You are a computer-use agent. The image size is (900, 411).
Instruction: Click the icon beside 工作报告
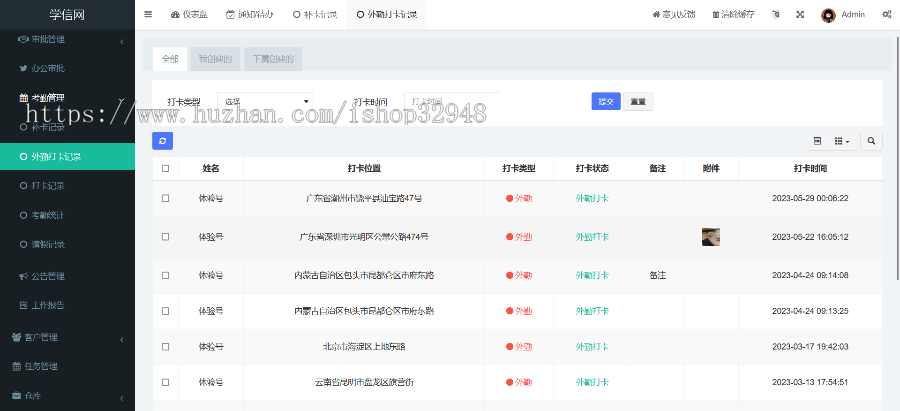click(x=24, y=305)
